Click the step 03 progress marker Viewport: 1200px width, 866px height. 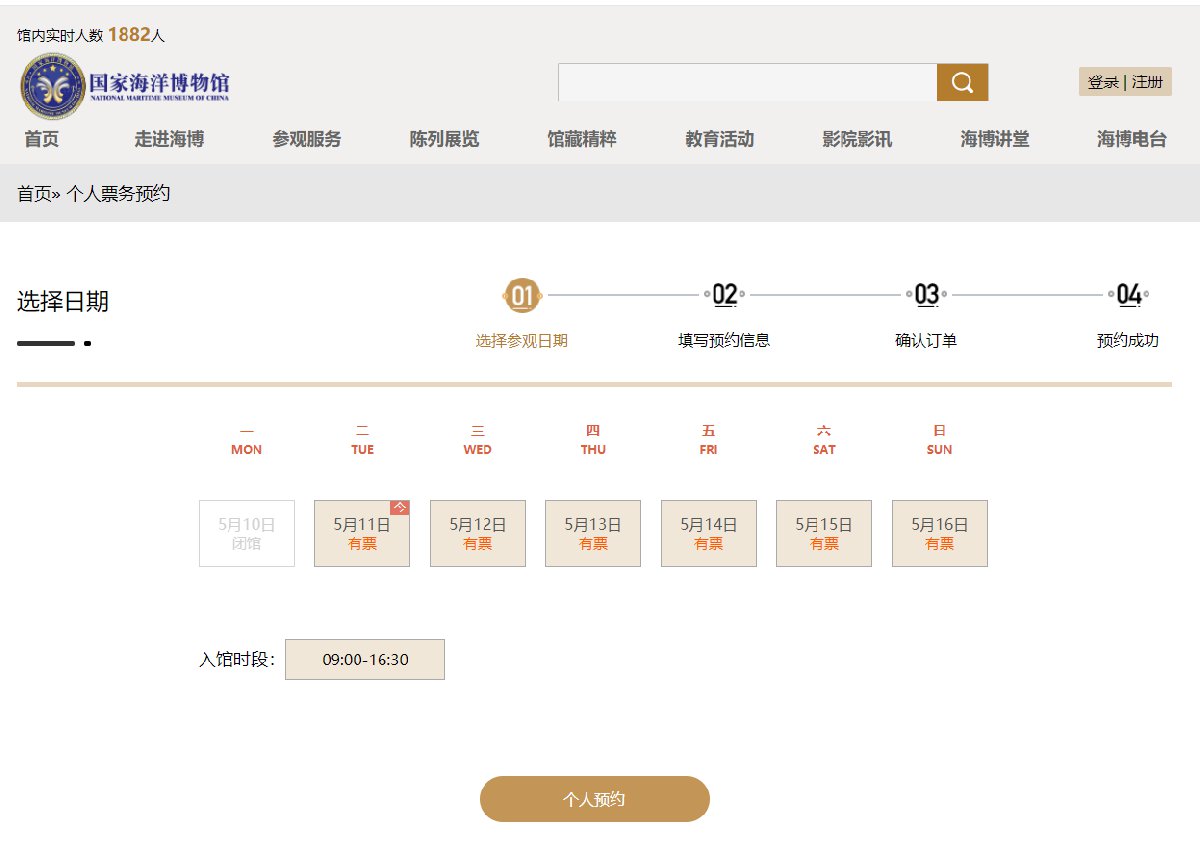point(927,295)
